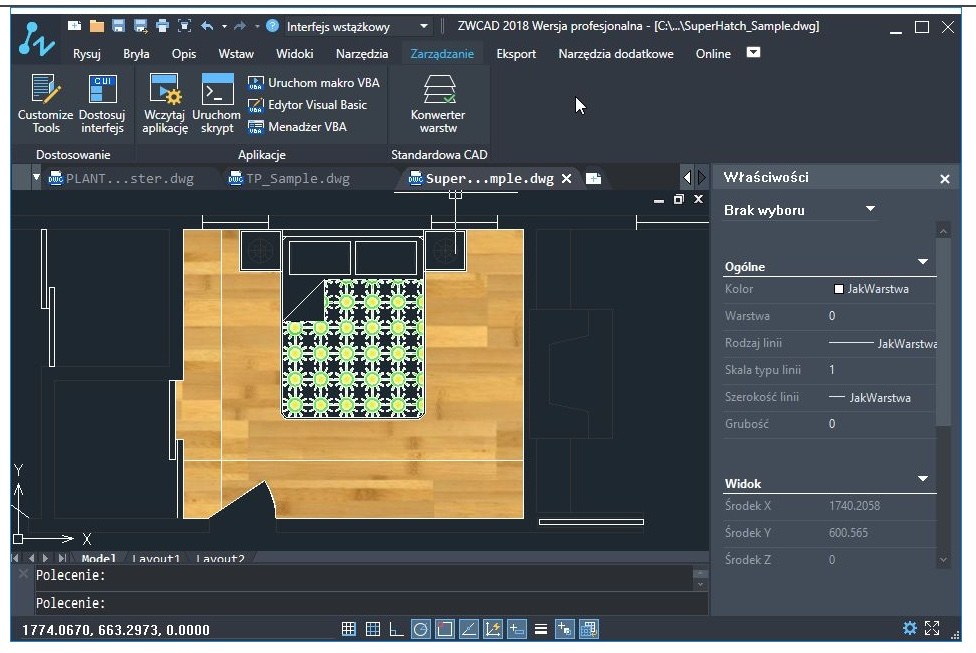The width and height of the screenshot is (976, 653).
Task: Minimize the drawing viewport window
Action: 659,199
